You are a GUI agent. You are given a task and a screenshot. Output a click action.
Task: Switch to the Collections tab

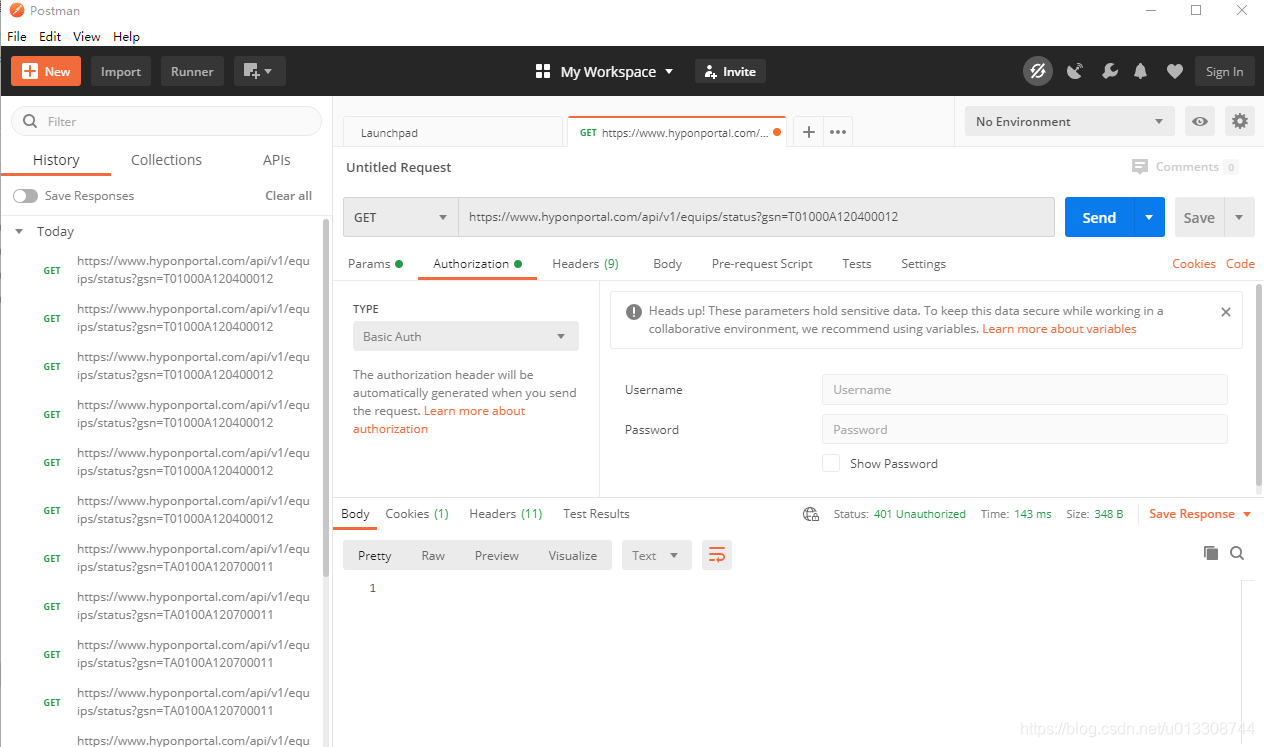[166, 160]
